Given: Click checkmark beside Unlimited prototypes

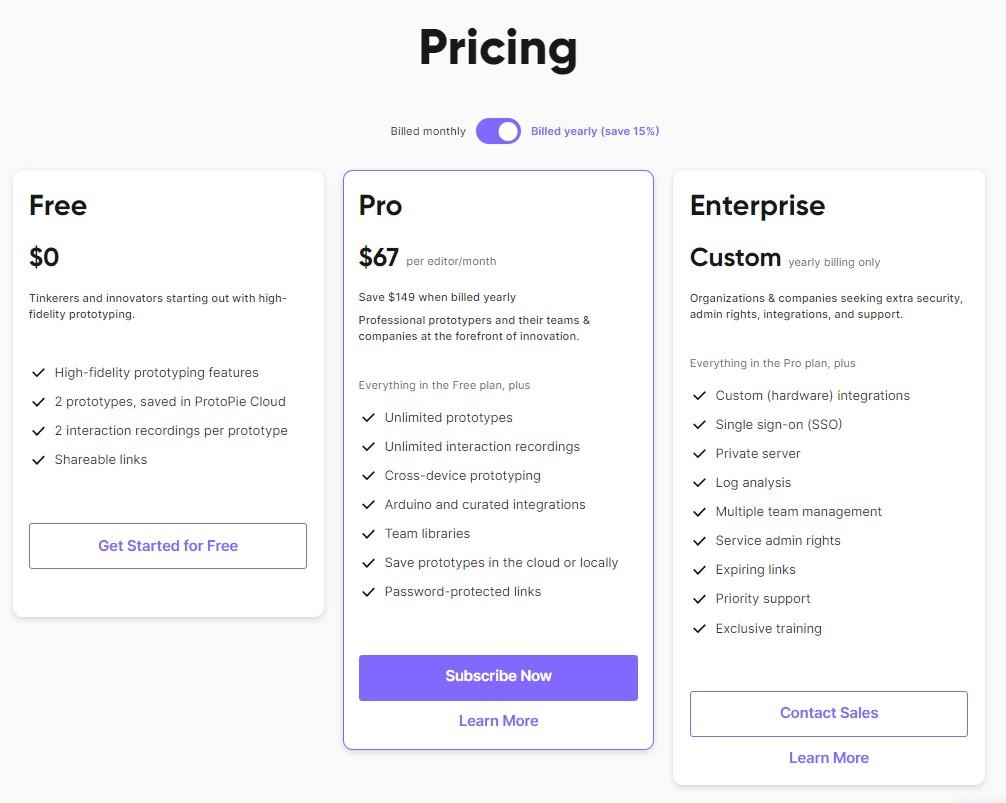Looking at the screenshot, I should pos(368,418).
